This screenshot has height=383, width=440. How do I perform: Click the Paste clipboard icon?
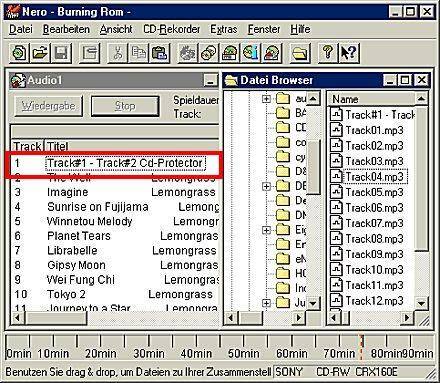(159, 53)
